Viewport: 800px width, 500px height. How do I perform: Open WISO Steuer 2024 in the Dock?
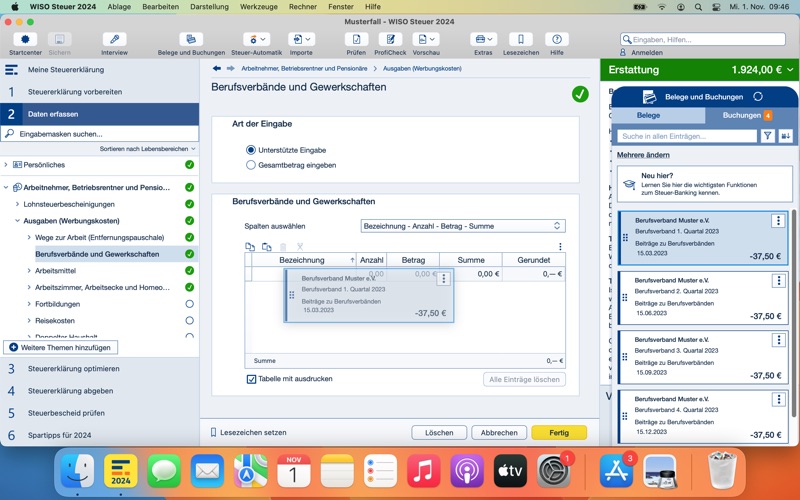click(121, 470)
